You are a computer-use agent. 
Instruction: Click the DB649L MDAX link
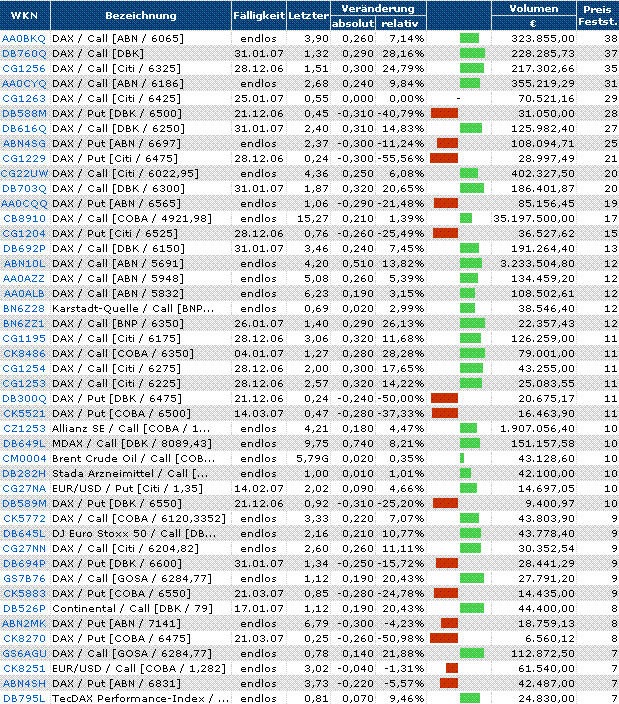(x=24, y=444)
